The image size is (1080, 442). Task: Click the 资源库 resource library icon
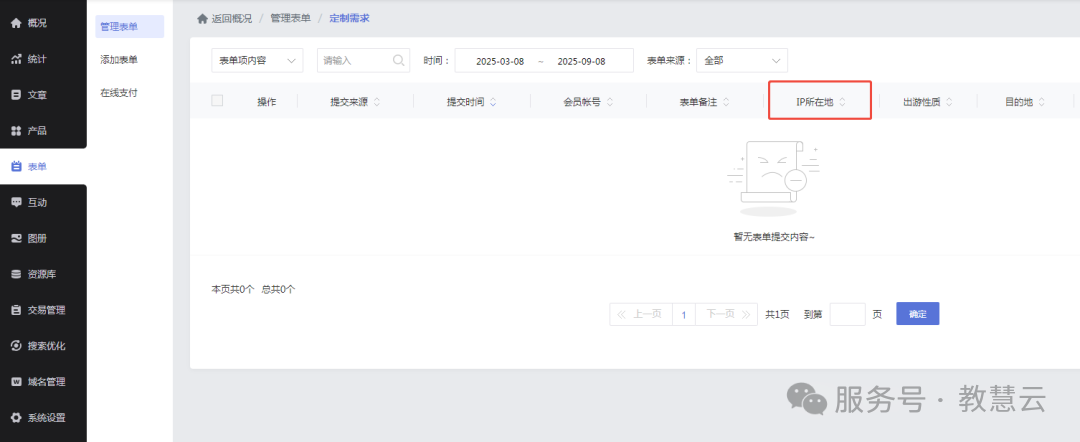(x=16, y=274)
